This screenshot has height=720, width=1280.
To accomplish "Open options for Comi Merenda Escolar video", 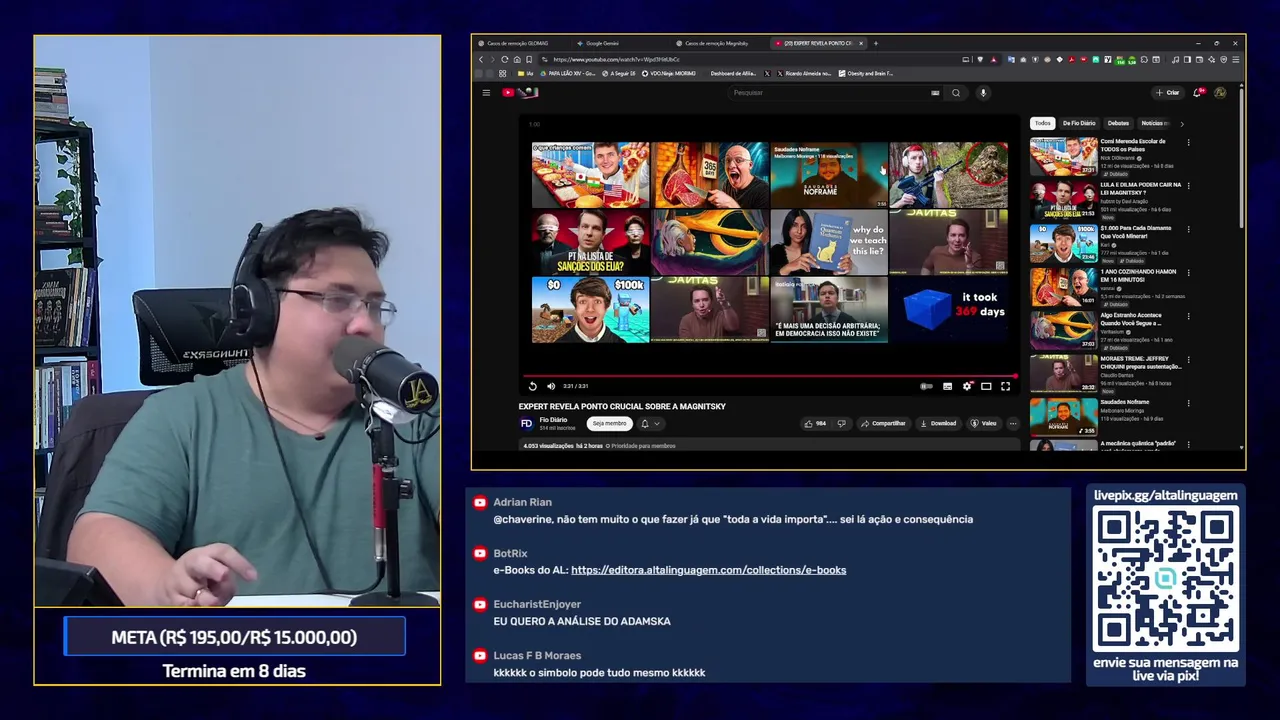I will click(x=1188, y=142).
